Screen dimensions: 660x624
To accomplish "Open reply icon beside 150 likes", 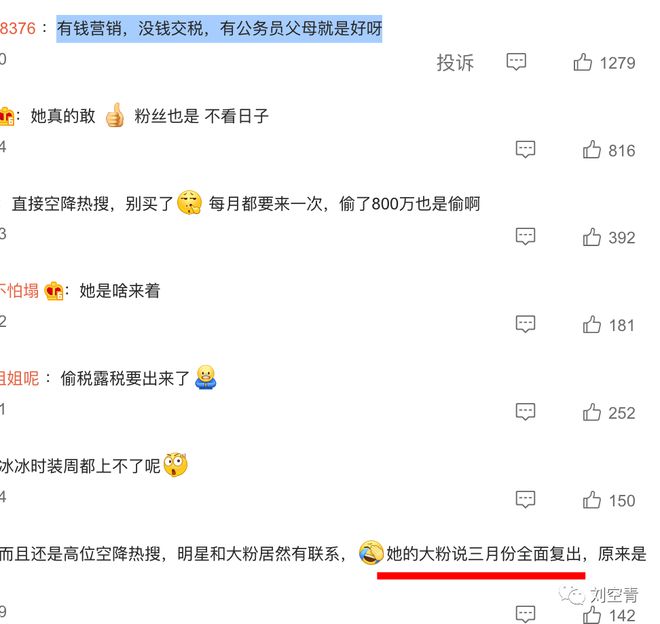I will [x=525, y=500].
